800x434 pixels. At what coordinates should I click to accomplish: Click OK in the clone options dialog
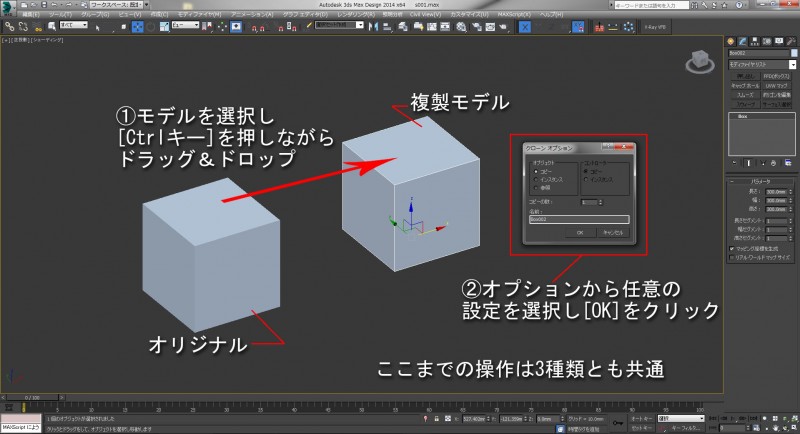[579, 231]
